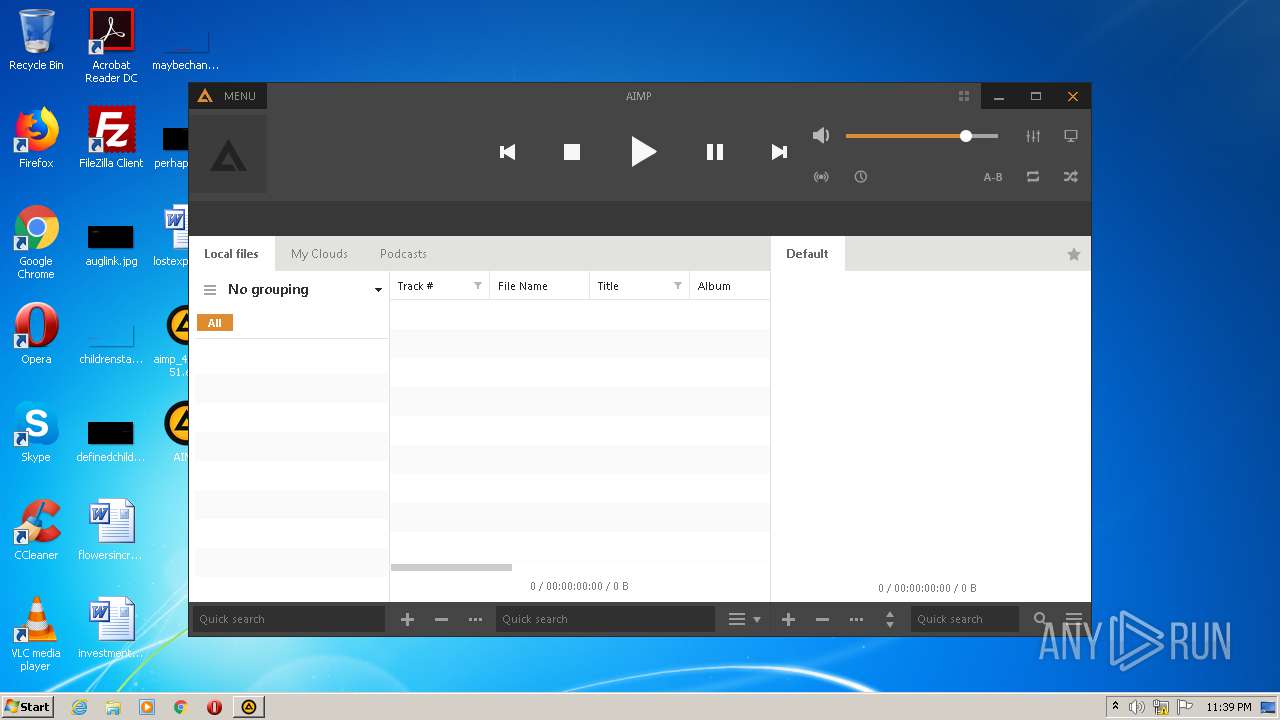This screenshot has height=720, width=1280.
Task: Toggle repeat playback mode
Action: click(1033, 177)
